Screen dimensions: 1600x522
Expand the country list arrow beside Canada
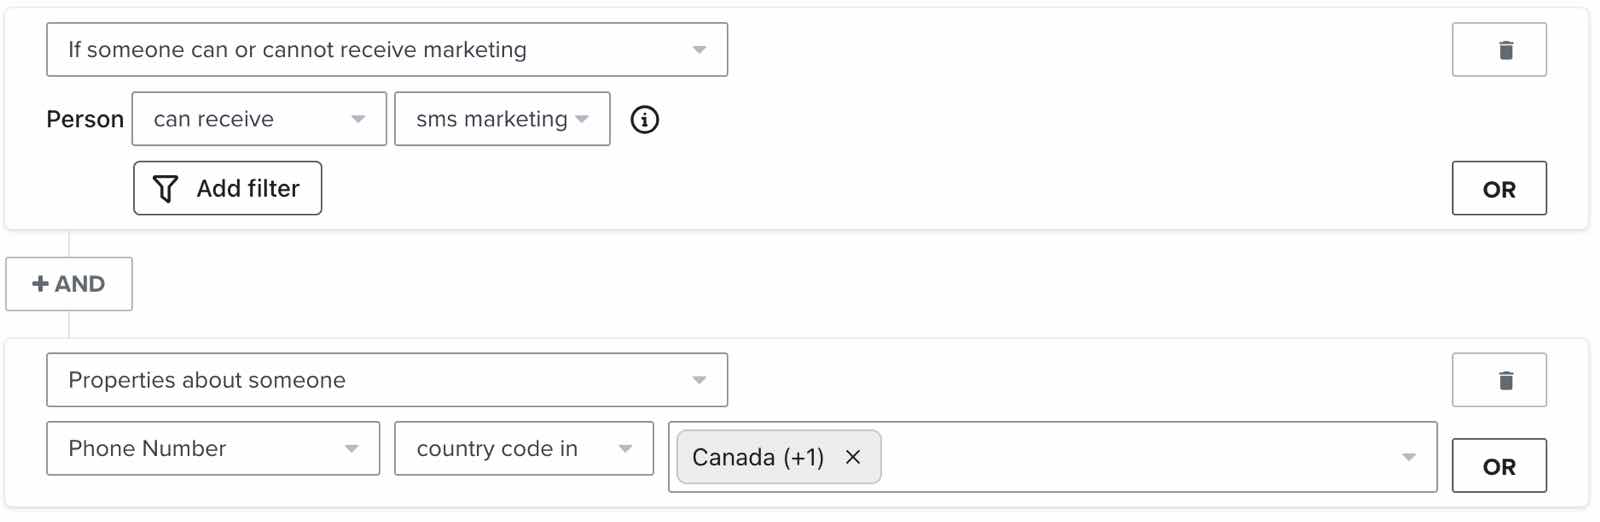tap(1408, 457)
